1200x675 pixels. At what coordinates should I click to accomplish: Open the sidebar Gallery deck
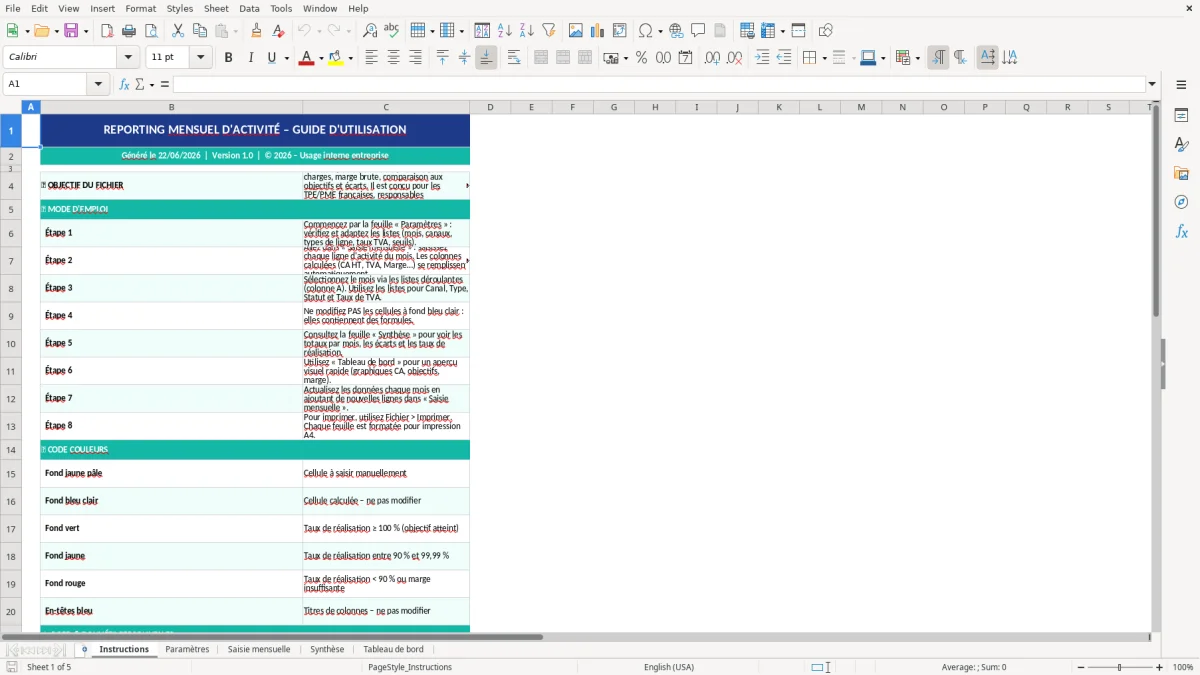pos(1181,174)
